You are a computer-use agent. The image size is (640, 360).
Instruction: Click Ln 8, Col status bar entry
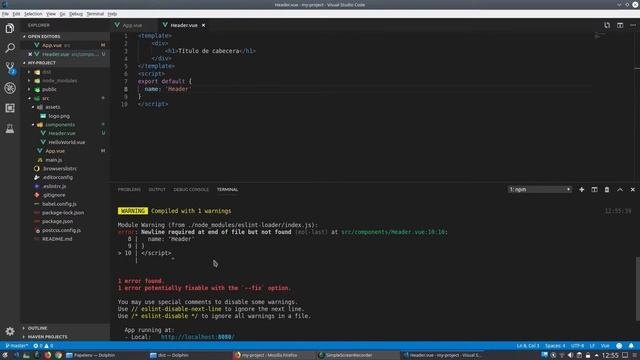point(528,346)
